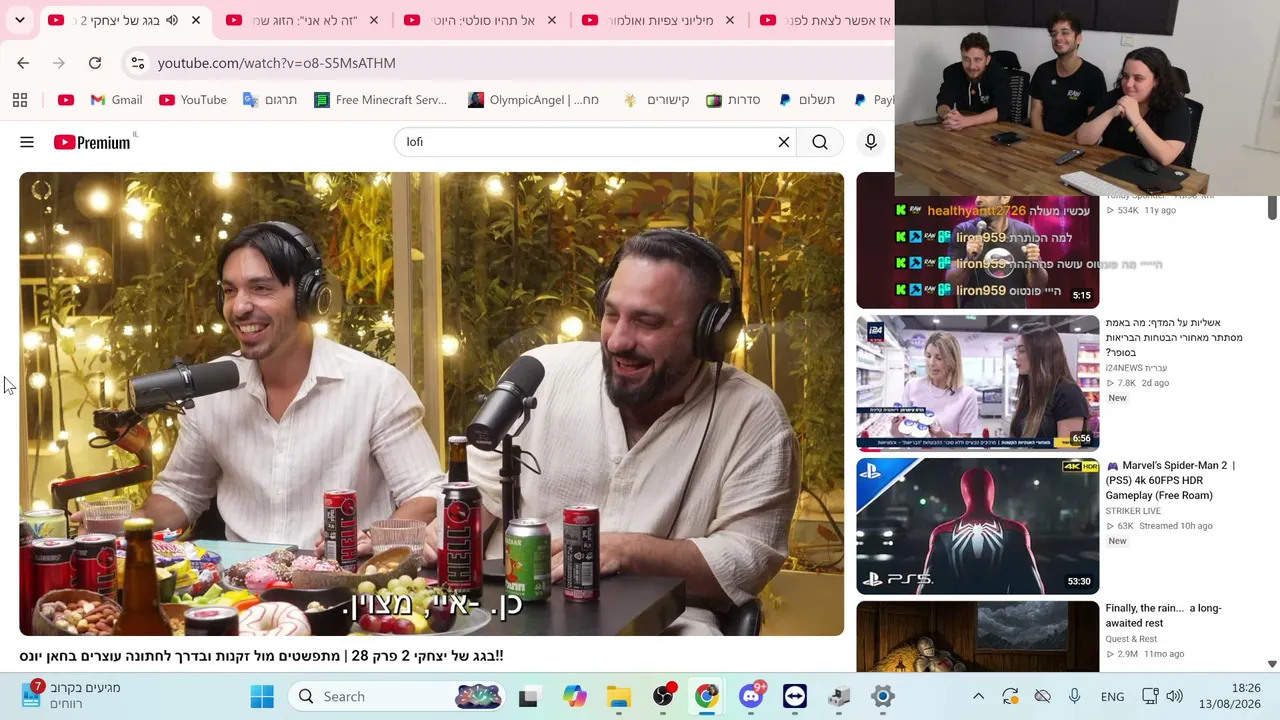Viewport: 1280px width, 720px height.
Task: Open OBS Studio from the taskbar
Action: 663,696
